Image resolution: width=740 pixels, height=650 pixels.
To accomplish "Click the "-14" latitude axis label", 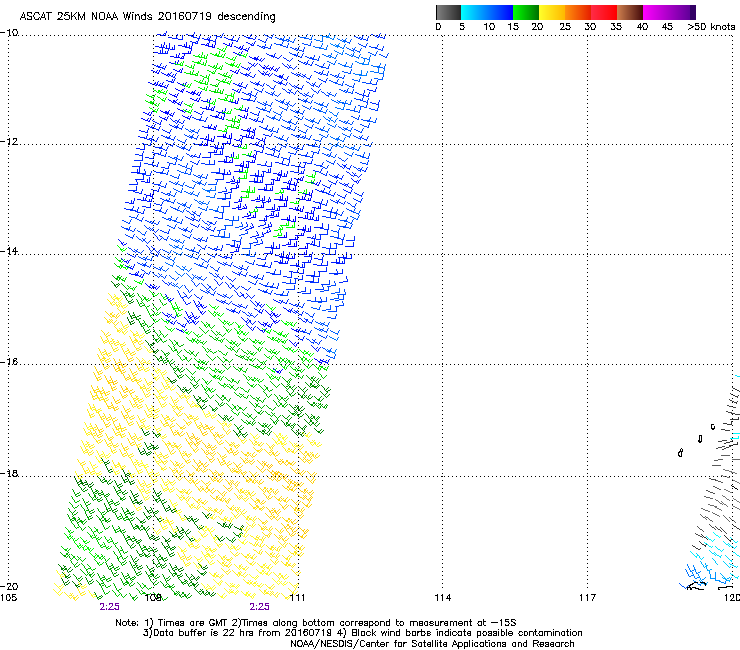I will point(9,251).
